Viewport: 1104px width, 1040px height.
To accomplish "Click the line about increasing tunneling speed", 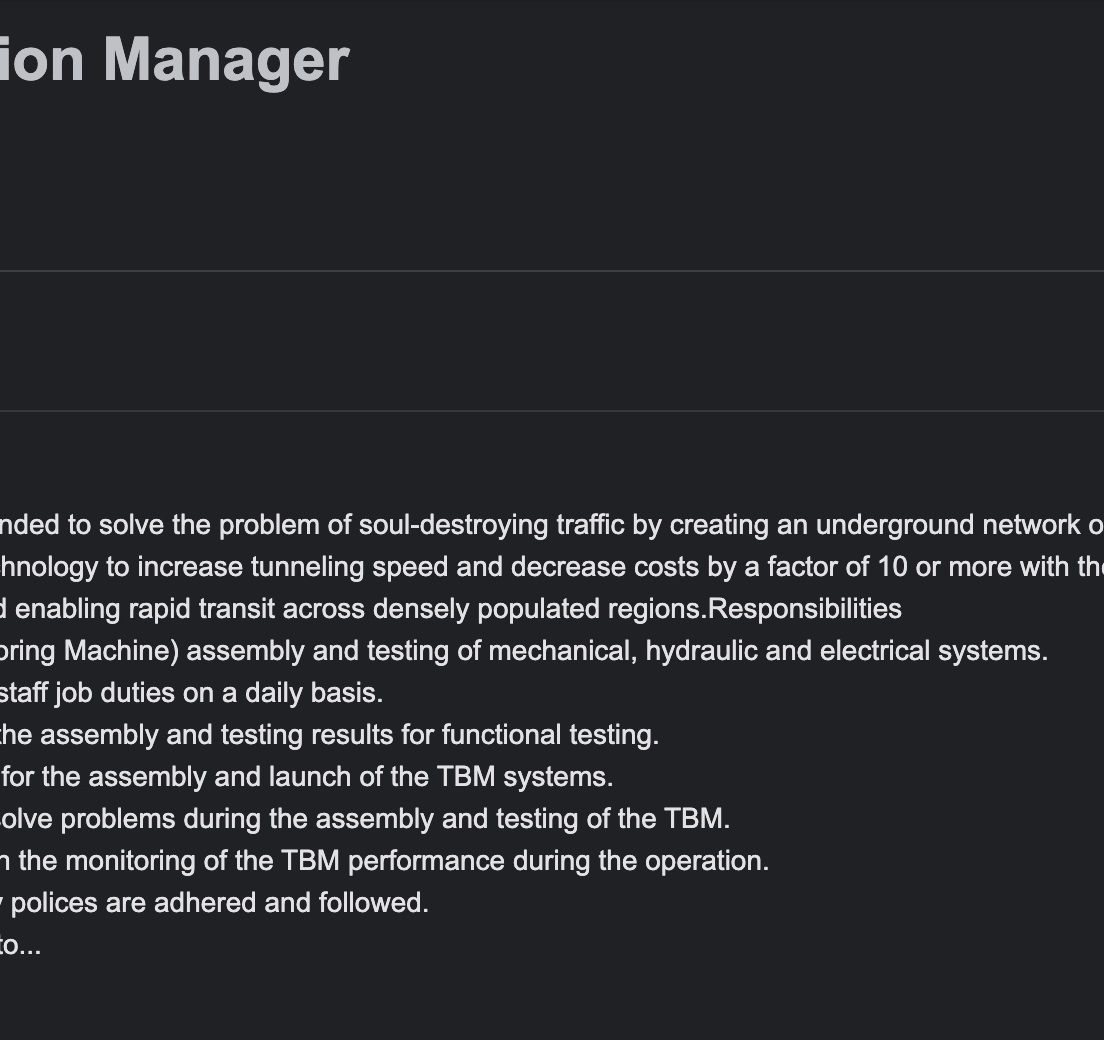I will 552,567.
